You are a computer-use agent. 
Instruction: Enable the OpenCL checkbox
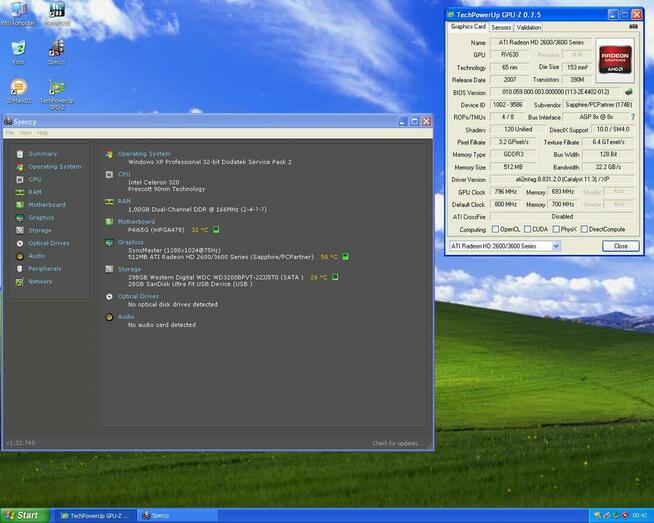495,229
